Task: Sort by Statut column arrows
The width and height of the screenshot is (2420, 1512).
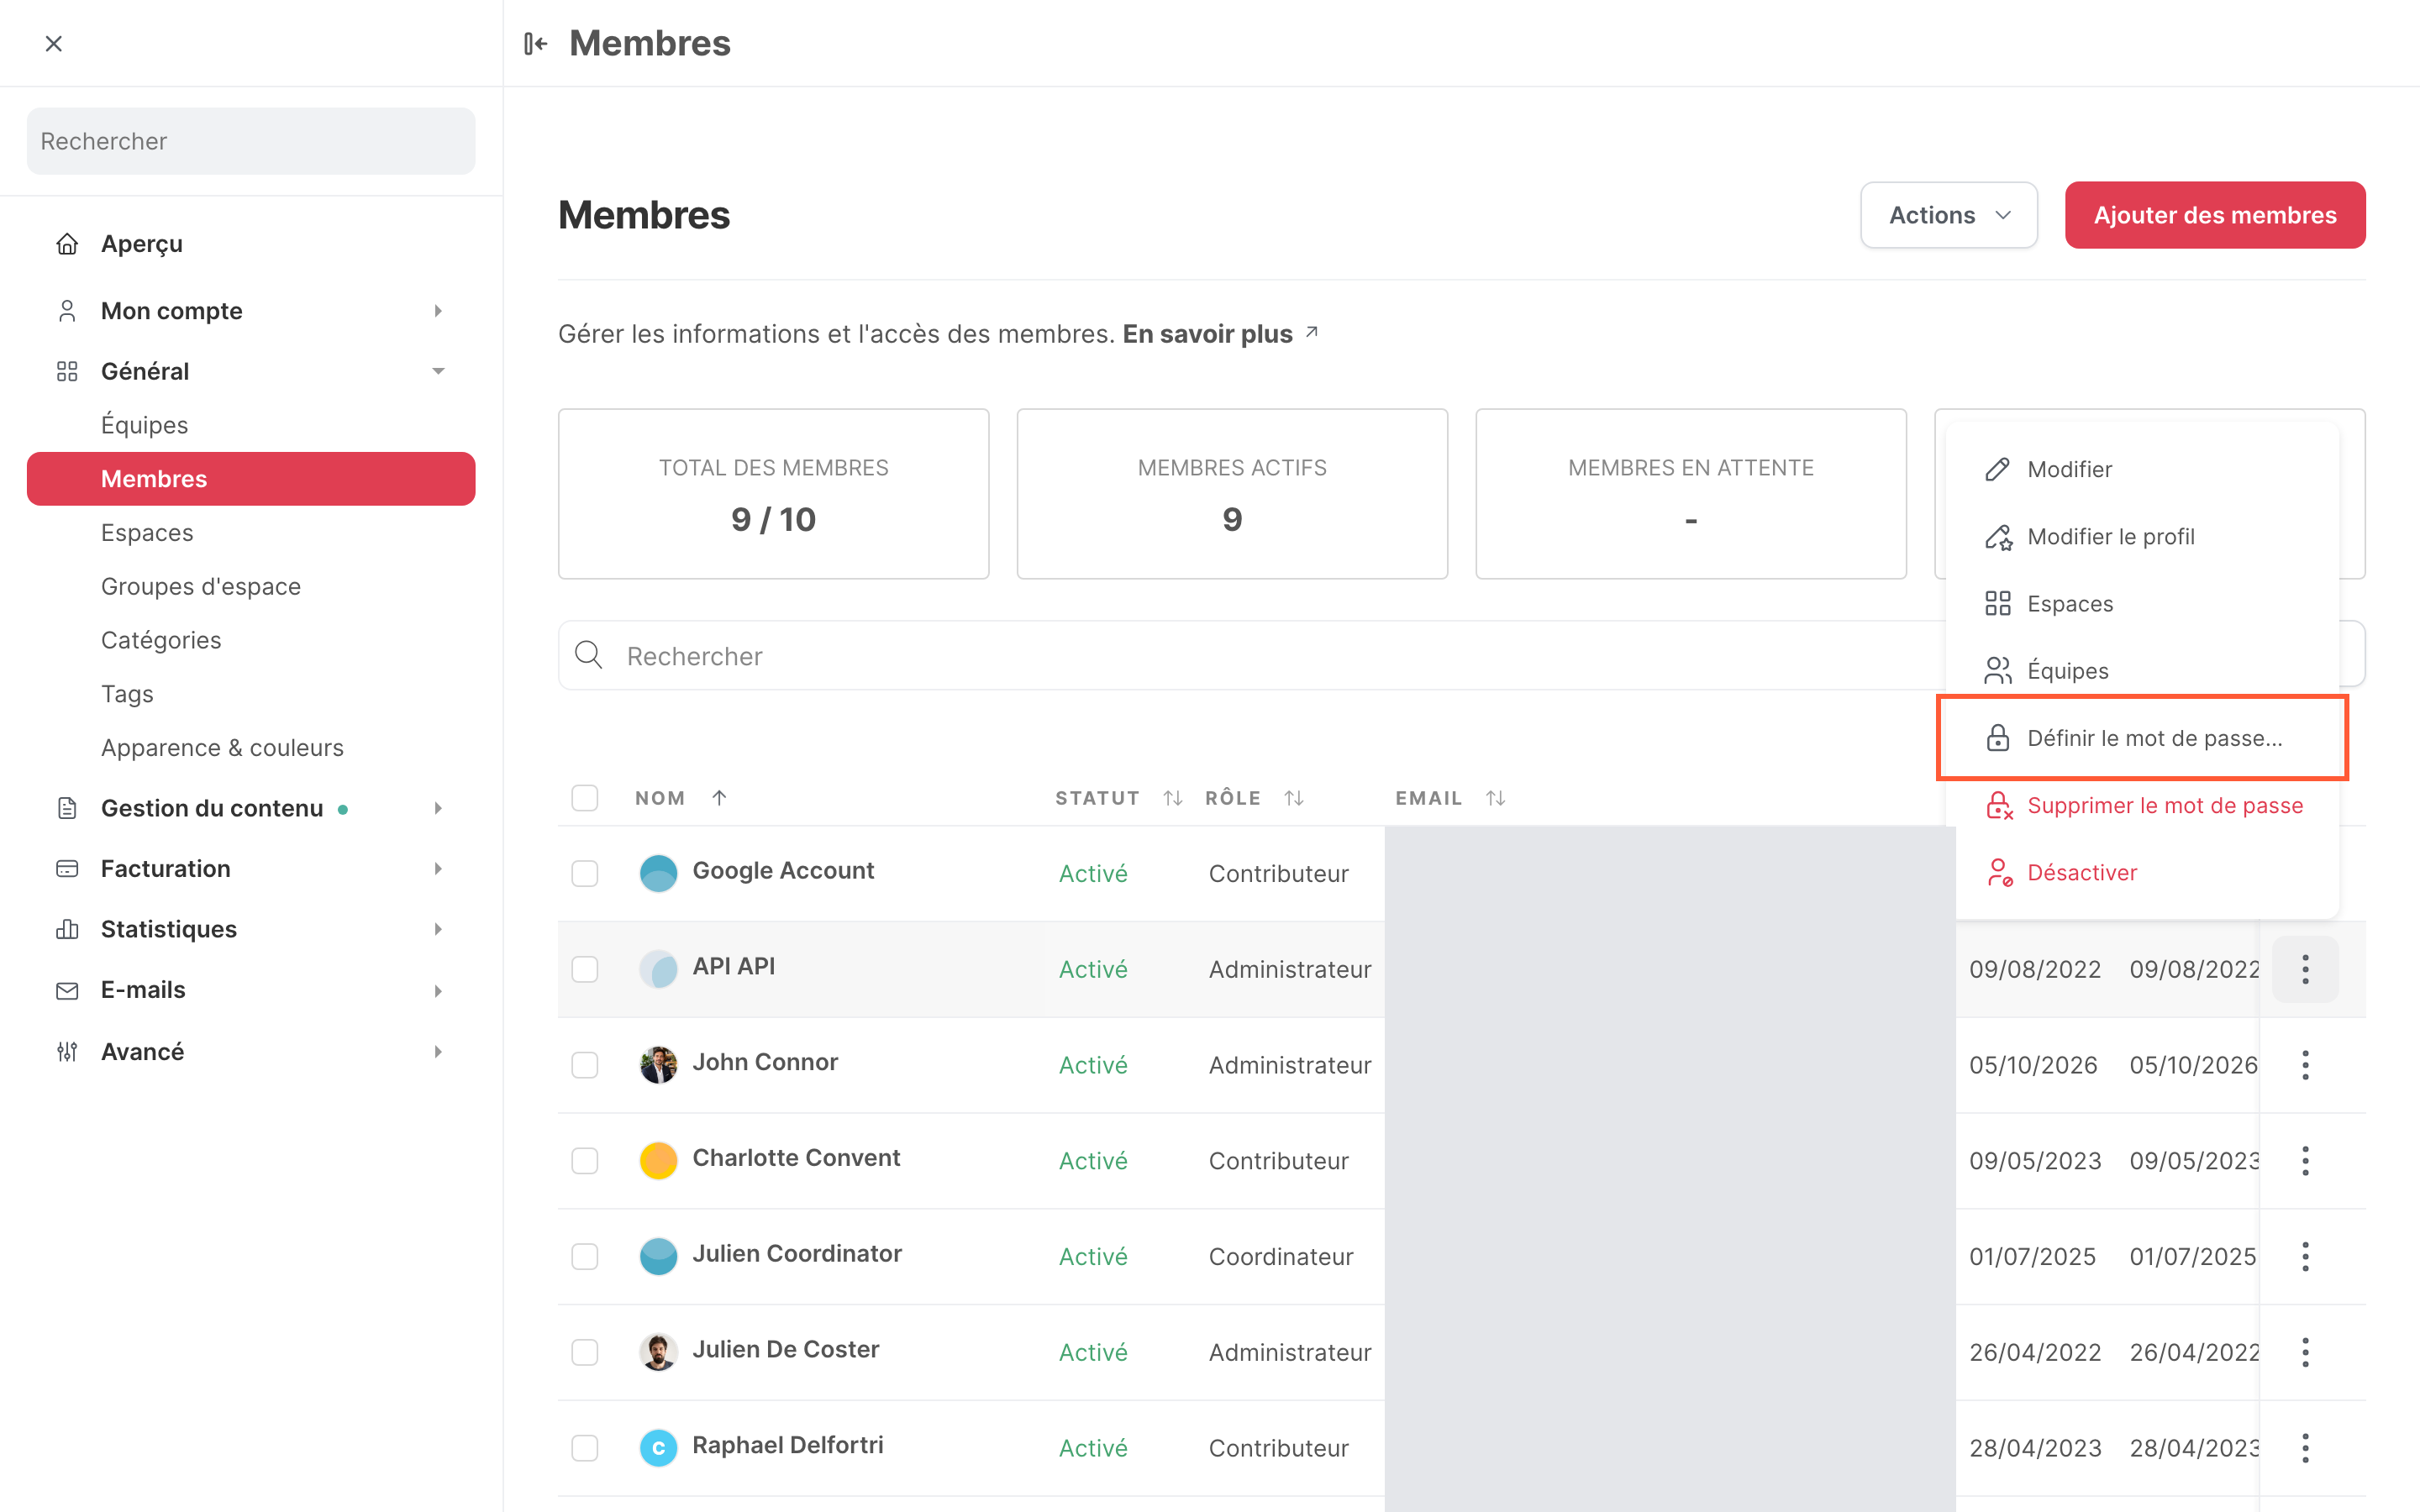Action: tap(1173, 798)
